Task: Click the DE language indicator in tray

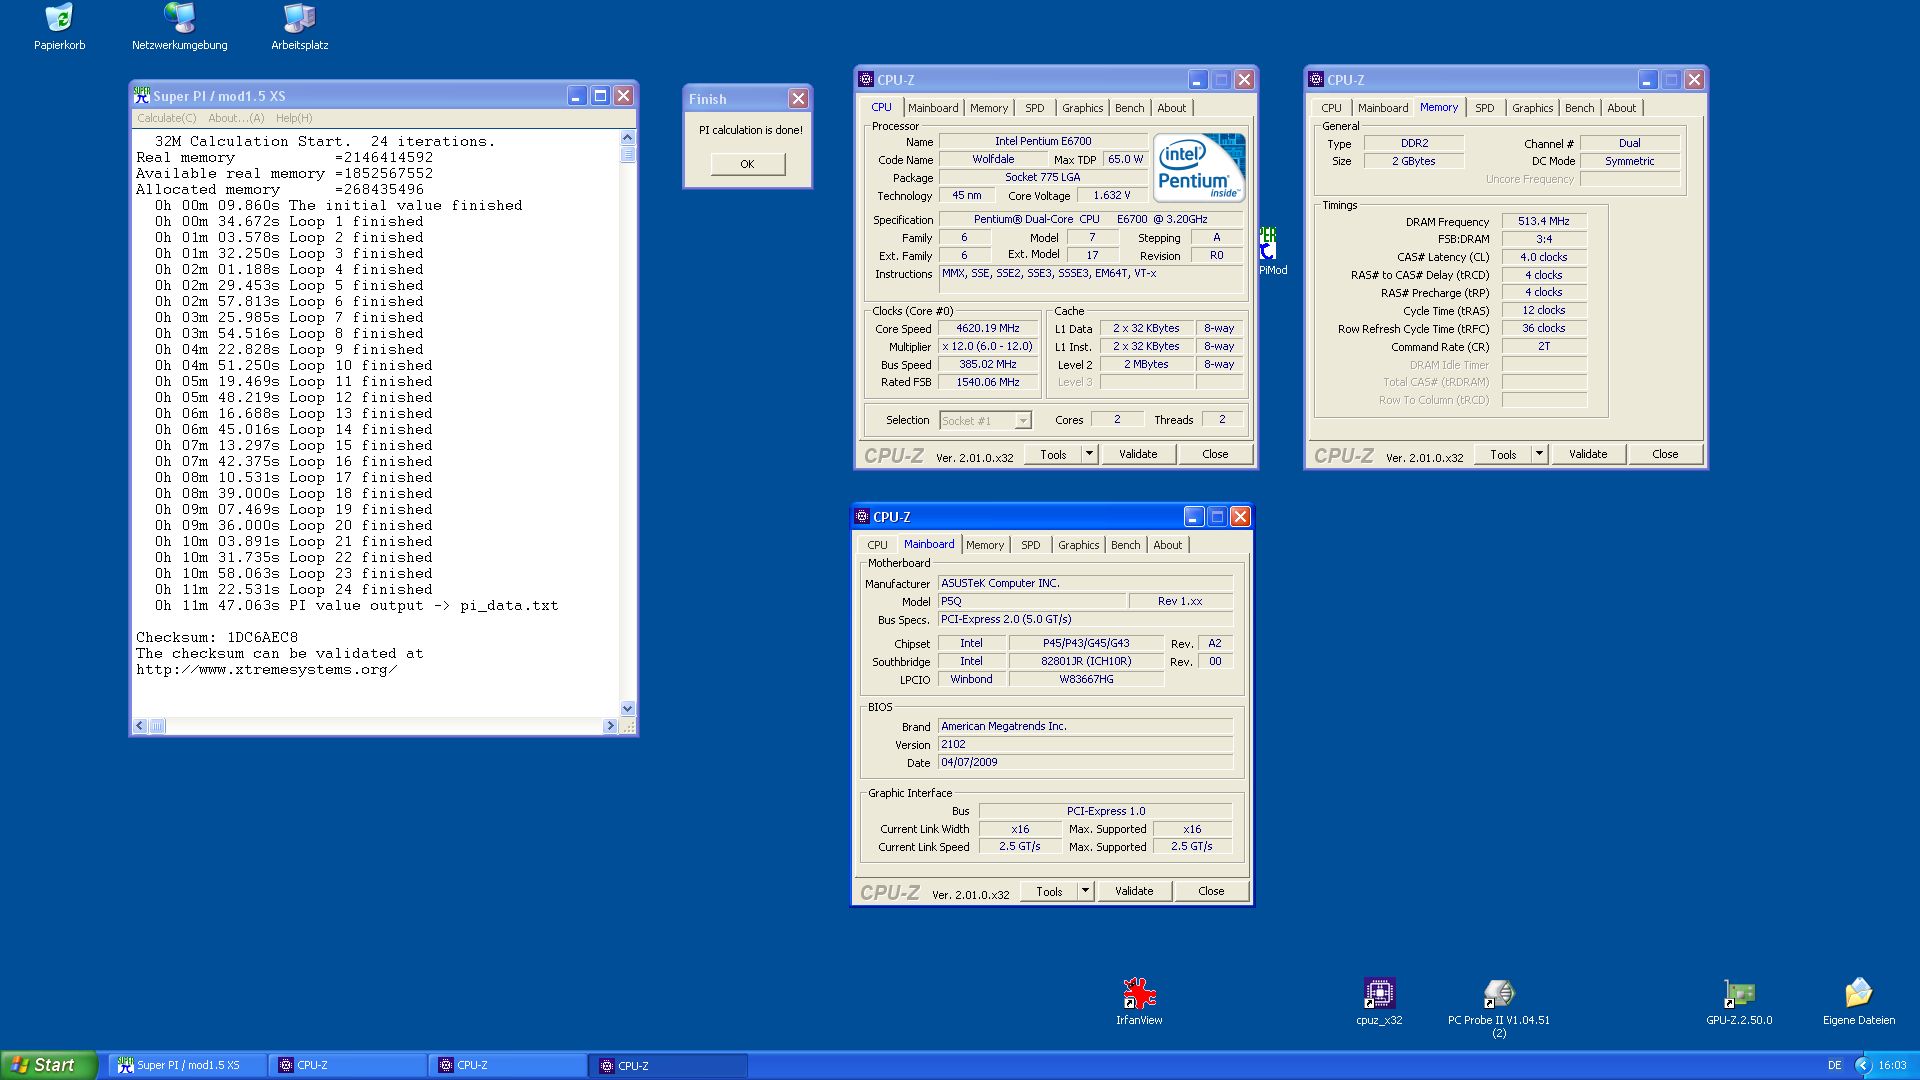Action: tap(1834, 1066)
